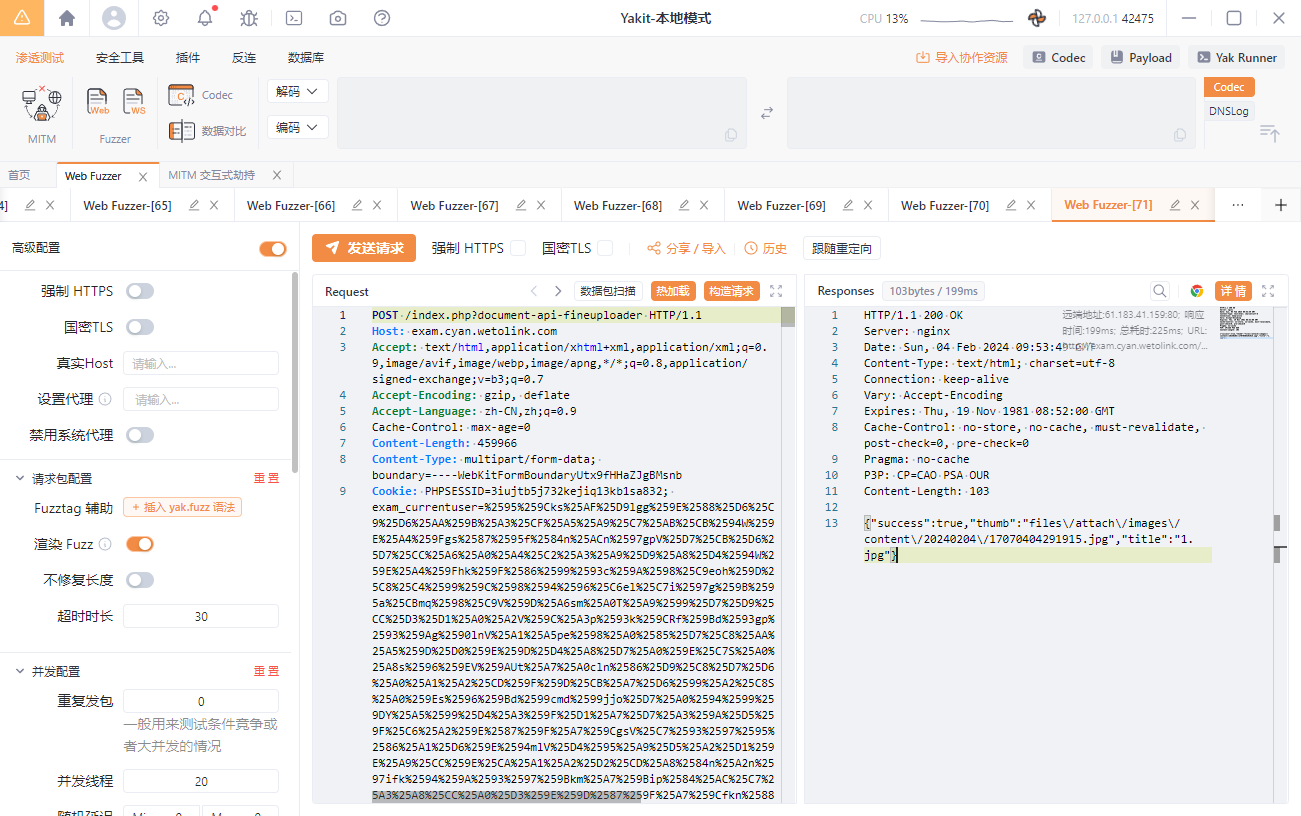This screenshot has width=1301, height=816.
Task: Click the camera screenshot icon
Action: pyautogui.click(x=338, y=18)
